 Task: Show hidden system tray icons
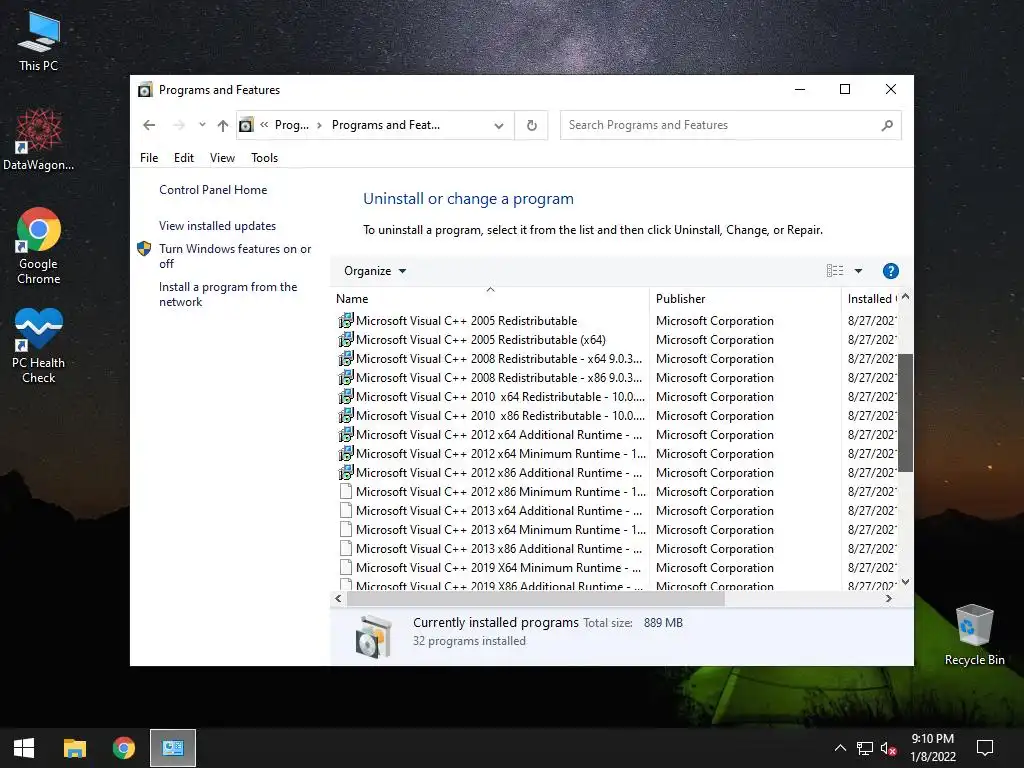click(x=840, y=748)
